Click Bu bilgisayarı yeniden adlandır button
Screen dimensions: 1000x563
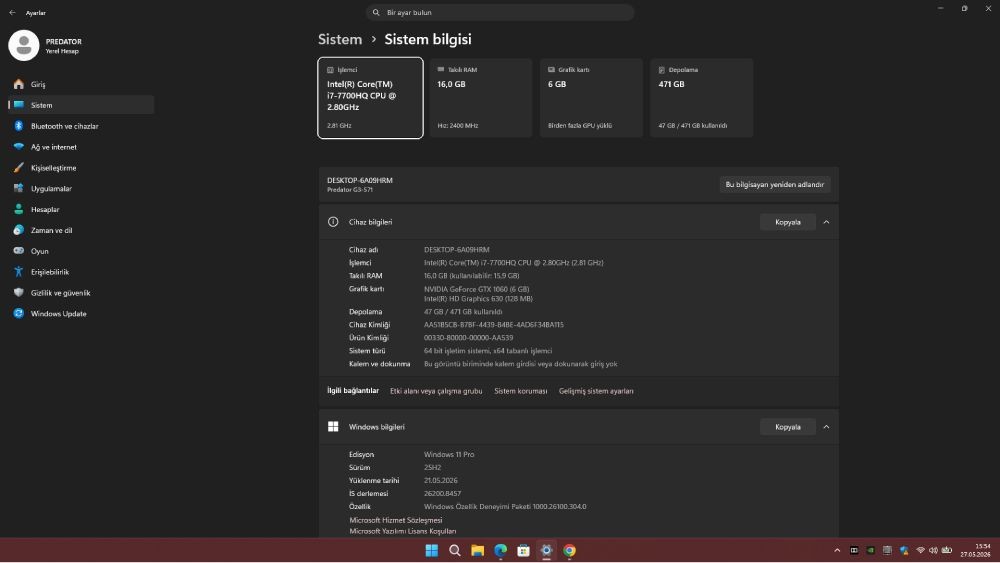point(775,184)
